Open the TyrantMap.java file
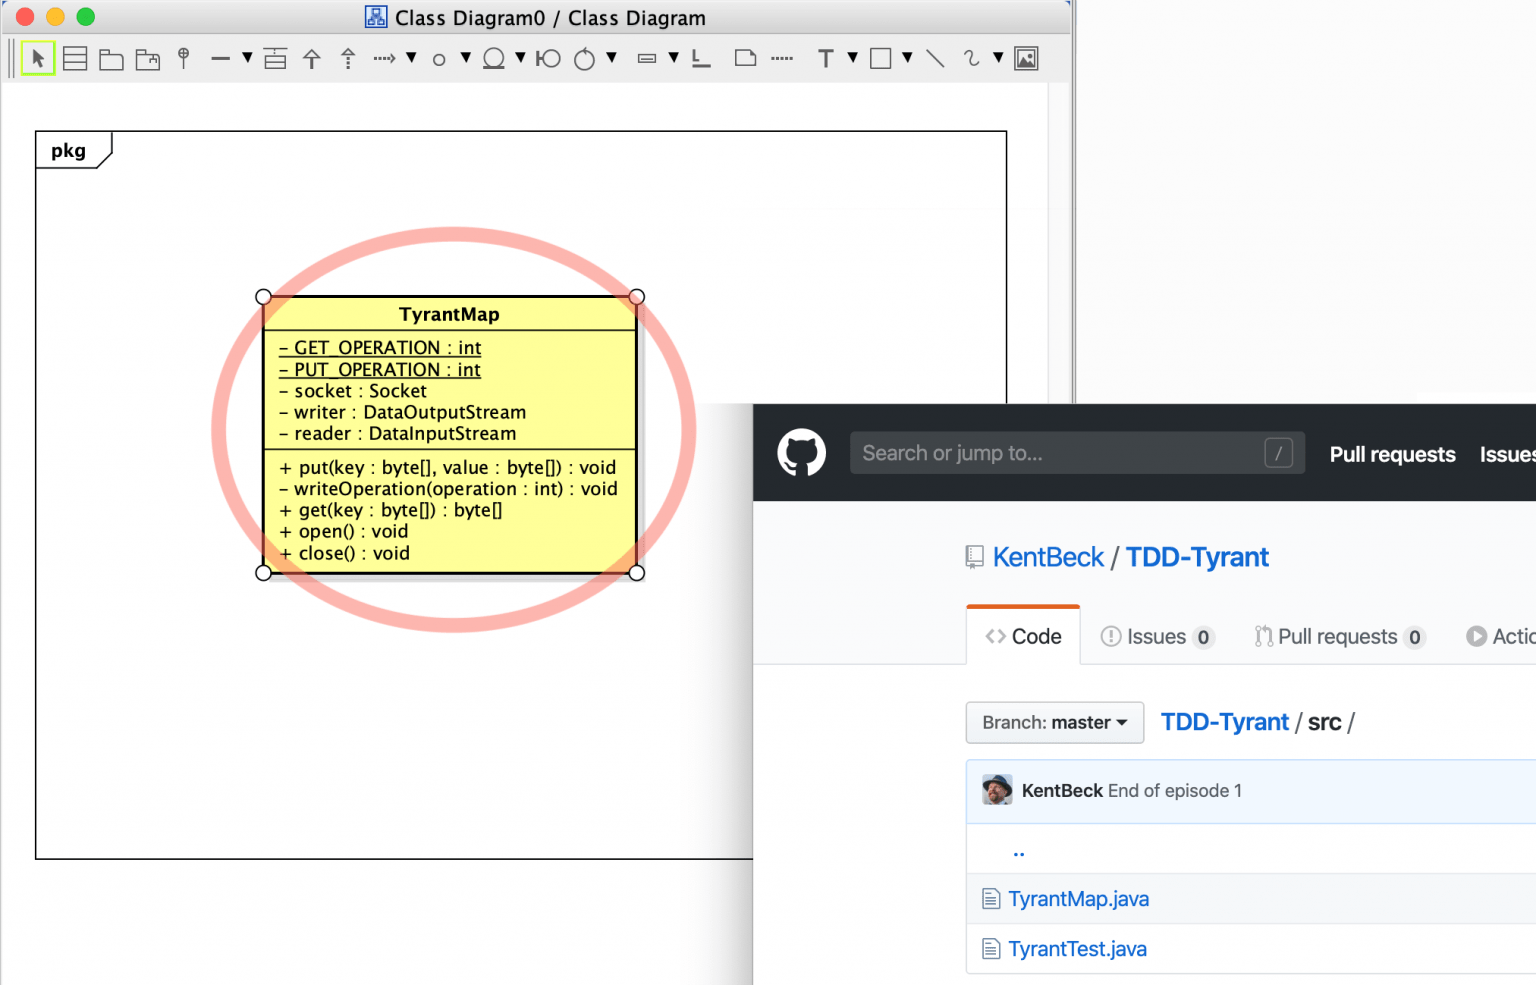The height and width of the screenshot is (985, 1536). [x=1078, y=899]
